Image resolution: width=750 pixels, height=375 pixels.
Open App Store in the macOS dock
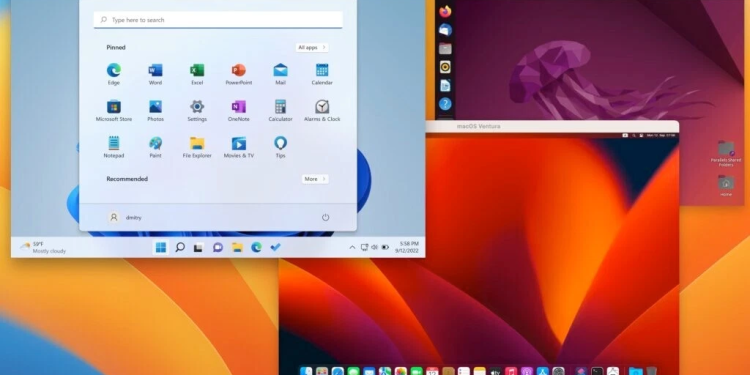(x=542, y=371)
